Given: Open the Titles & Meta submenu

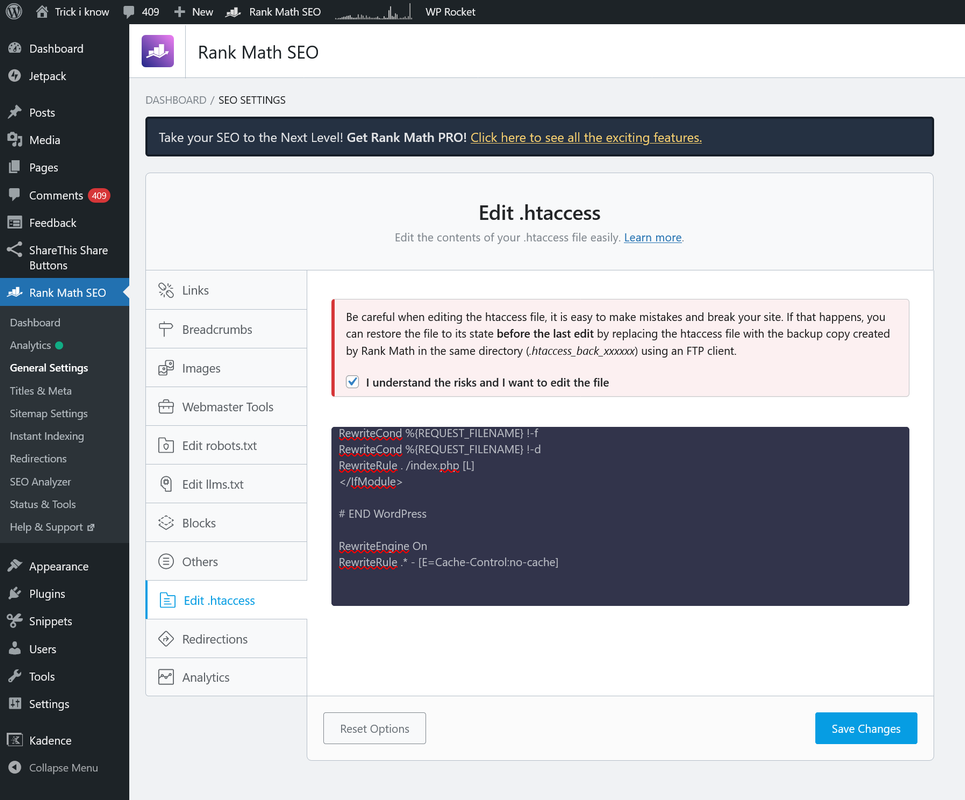Looking at the screenshot, I should pyautogui.click(x=41, y=390).
